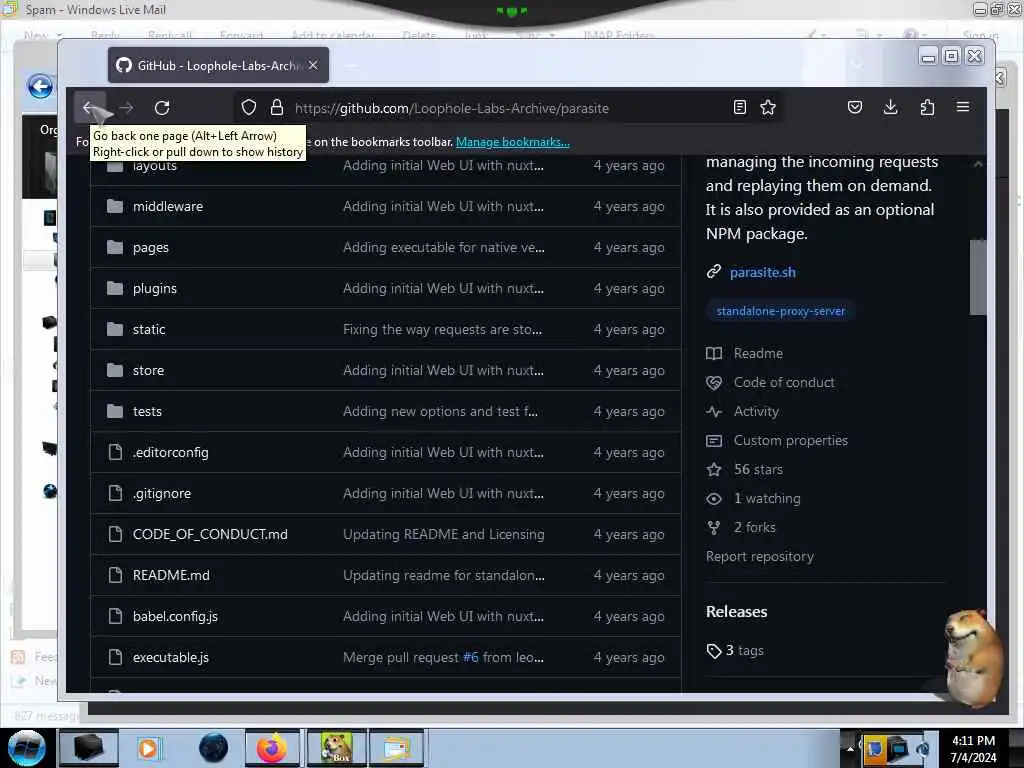Open the Pocket save icon
Screen dimensions: 1024x768
(x=855, y=108)
